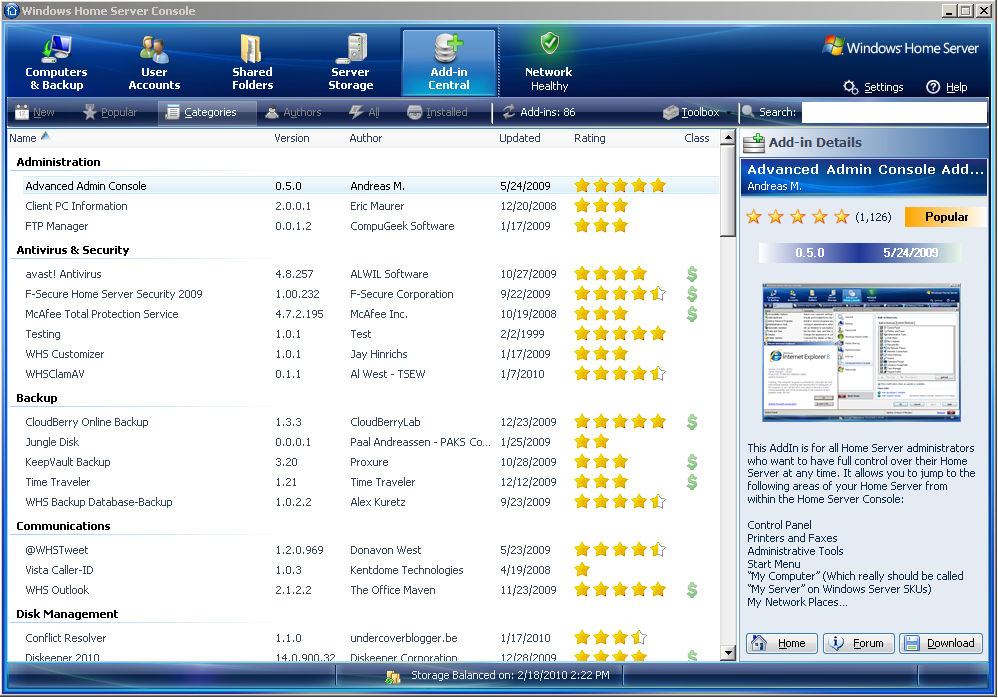Click the star rating in Add-in Details
The image size is (998, 698).
(798, 217)
